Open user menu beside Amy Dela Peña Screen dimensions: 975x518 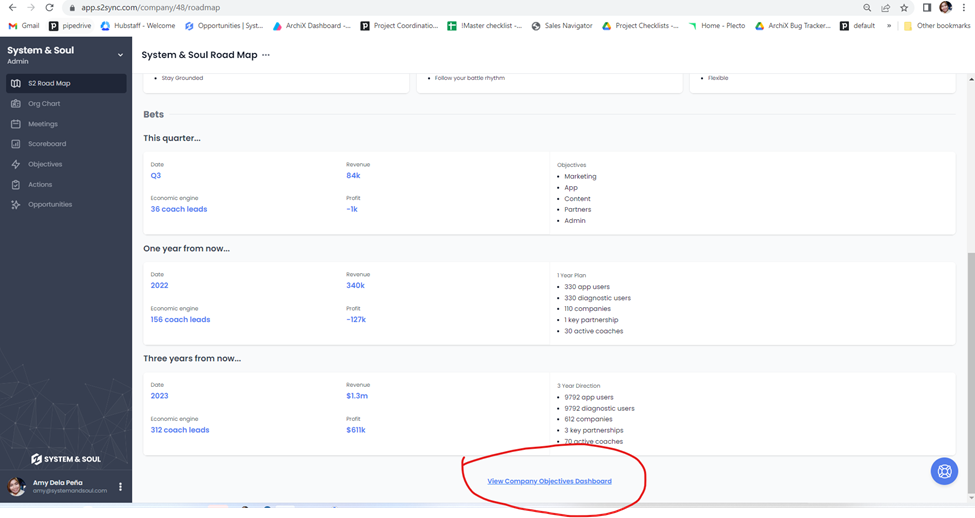click(x=121, y=486)
